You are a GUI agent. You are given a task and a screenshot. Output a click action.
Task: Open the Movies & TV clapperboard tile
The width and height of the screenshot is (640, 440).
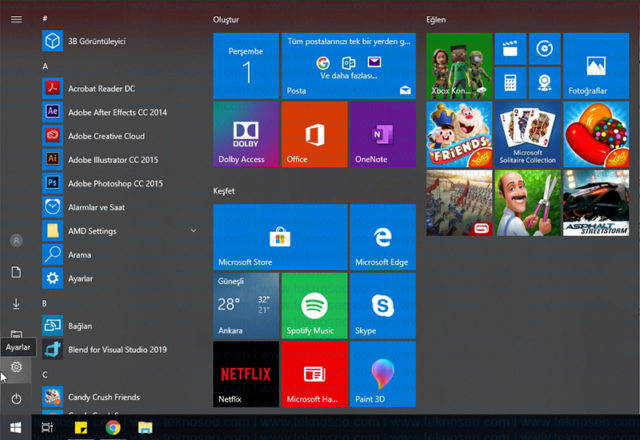coord(510,49)
